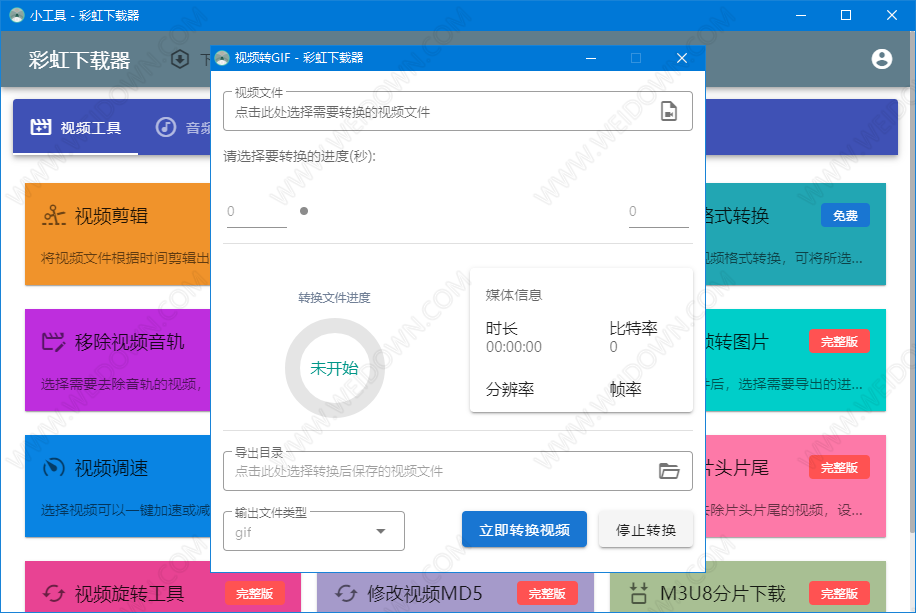Select the 视频工具 tab

point(76,127)
